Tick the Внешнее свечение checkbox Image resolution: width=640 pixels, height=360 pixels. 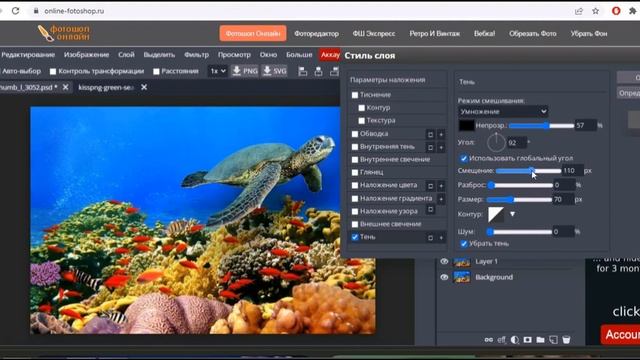click(355, 224)
